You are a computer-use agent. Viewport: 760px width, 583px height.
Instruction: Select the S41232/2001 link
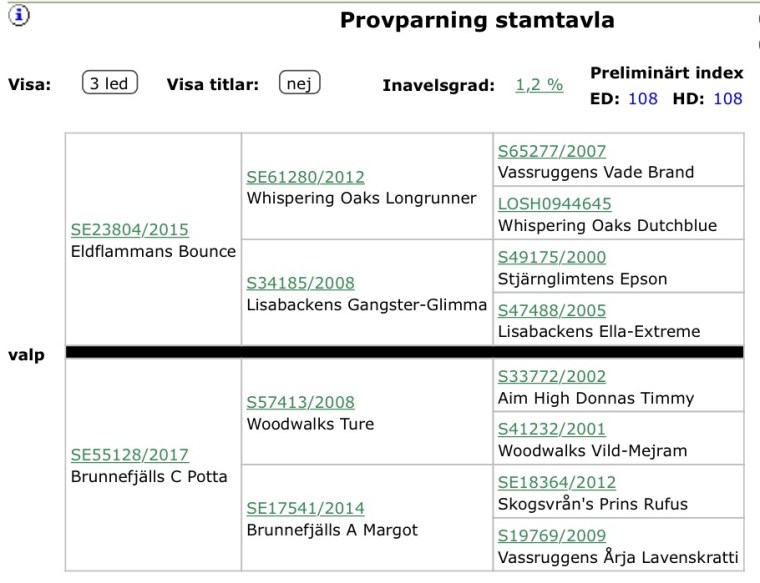tap(552, 429)
